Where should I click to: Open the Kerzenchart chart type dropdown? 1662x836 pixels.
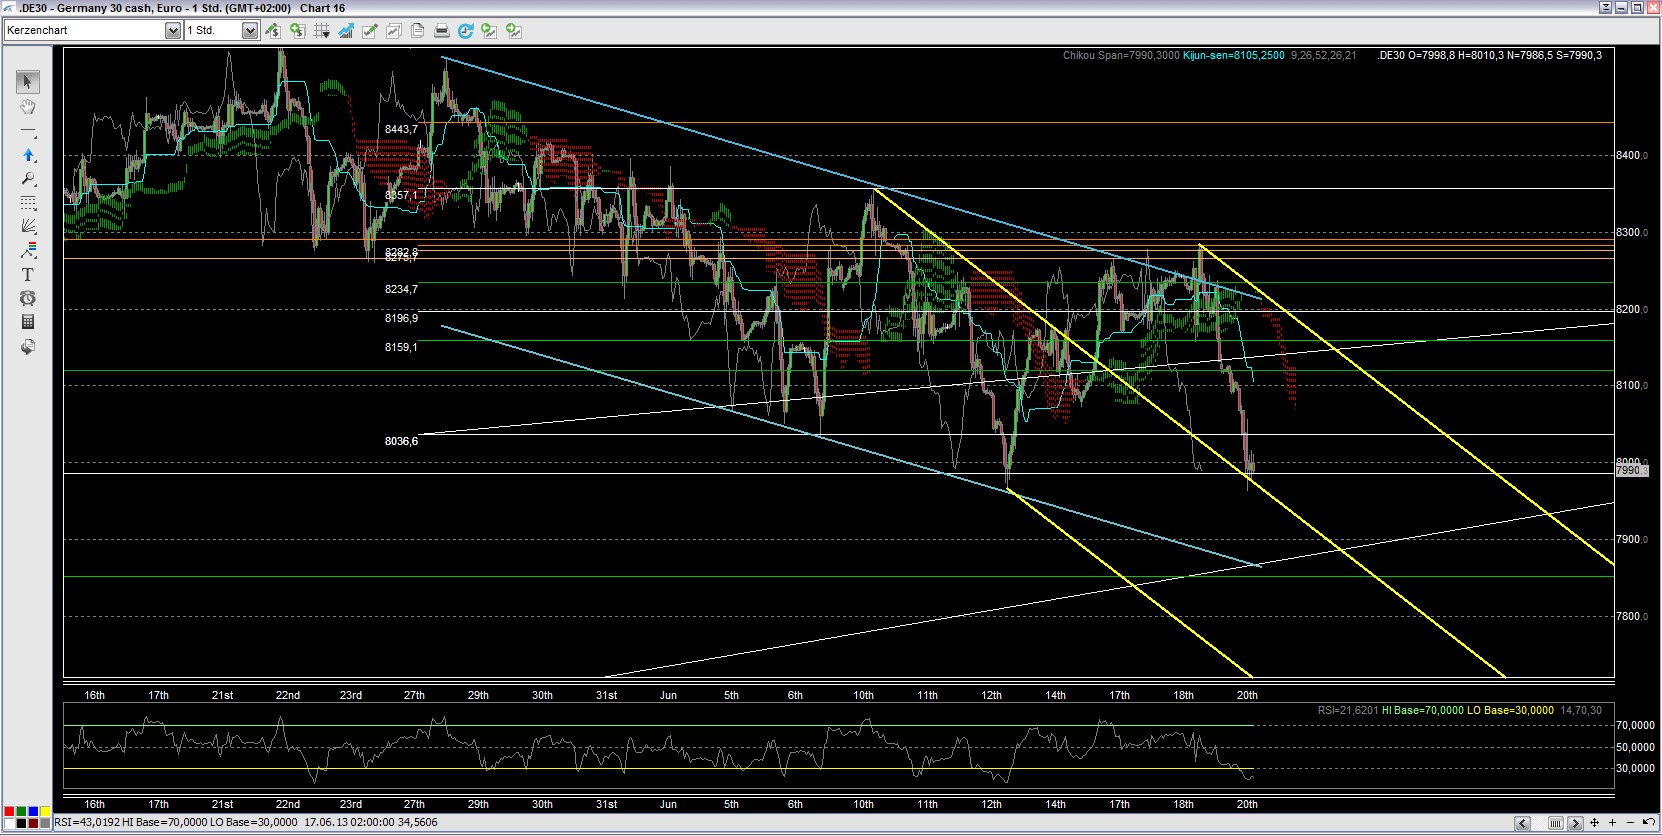172,31
